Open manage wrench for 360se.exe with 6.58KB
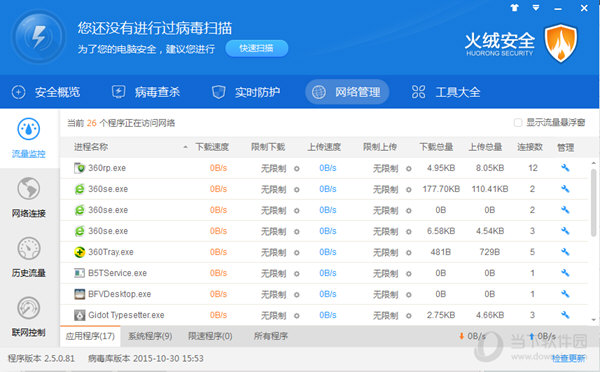The width and height of the screenshot is (600, 372). click(565, 231)
